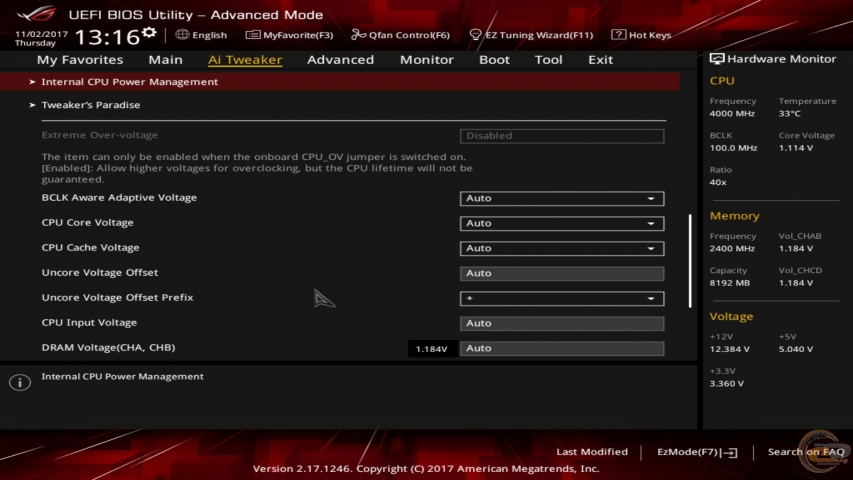Select the CPU Input Voltage label
The width and height of the screenshot is (853, 480).
[x=89, y=322]
